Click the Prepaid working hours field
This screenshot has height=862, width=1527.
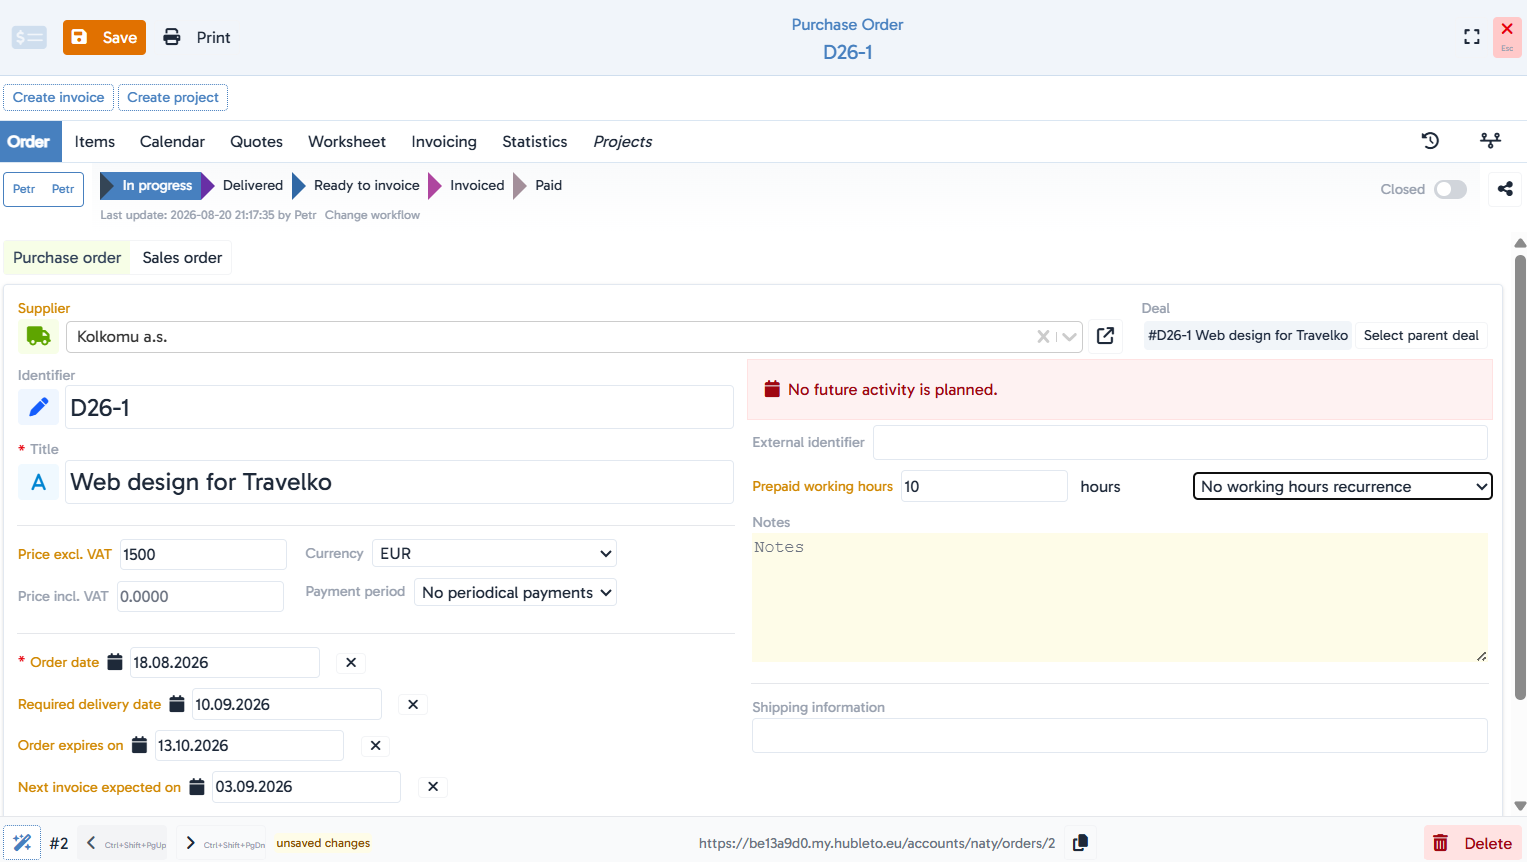tap(984, 486)
